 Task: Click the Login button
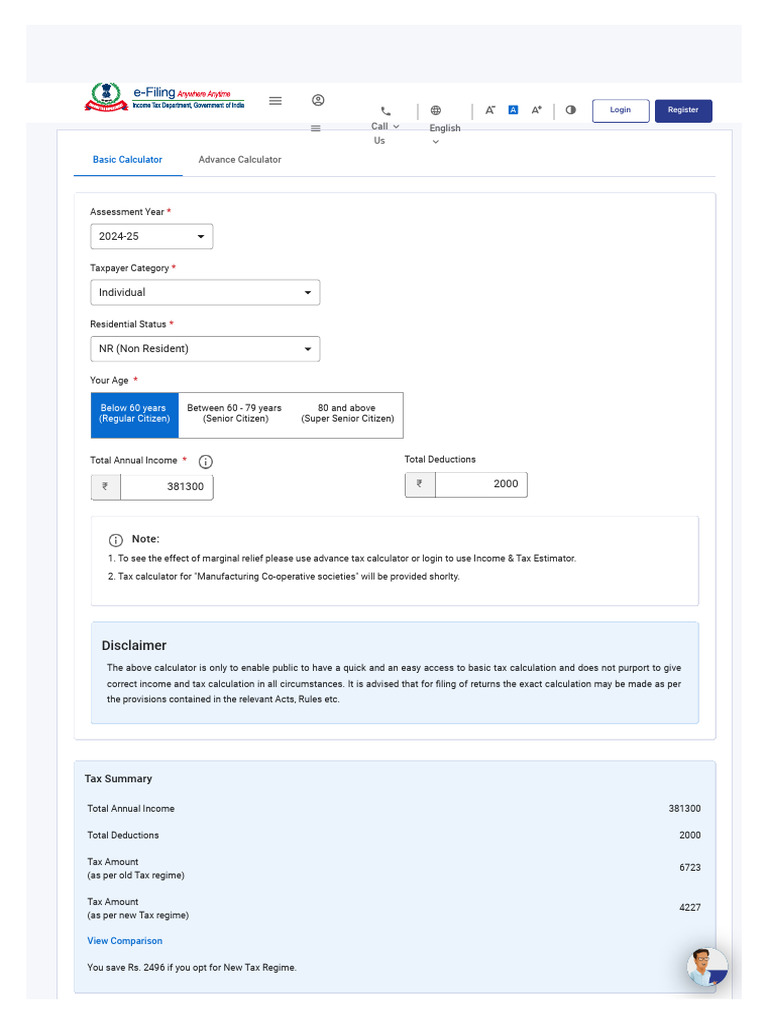[x=620, y=110]
